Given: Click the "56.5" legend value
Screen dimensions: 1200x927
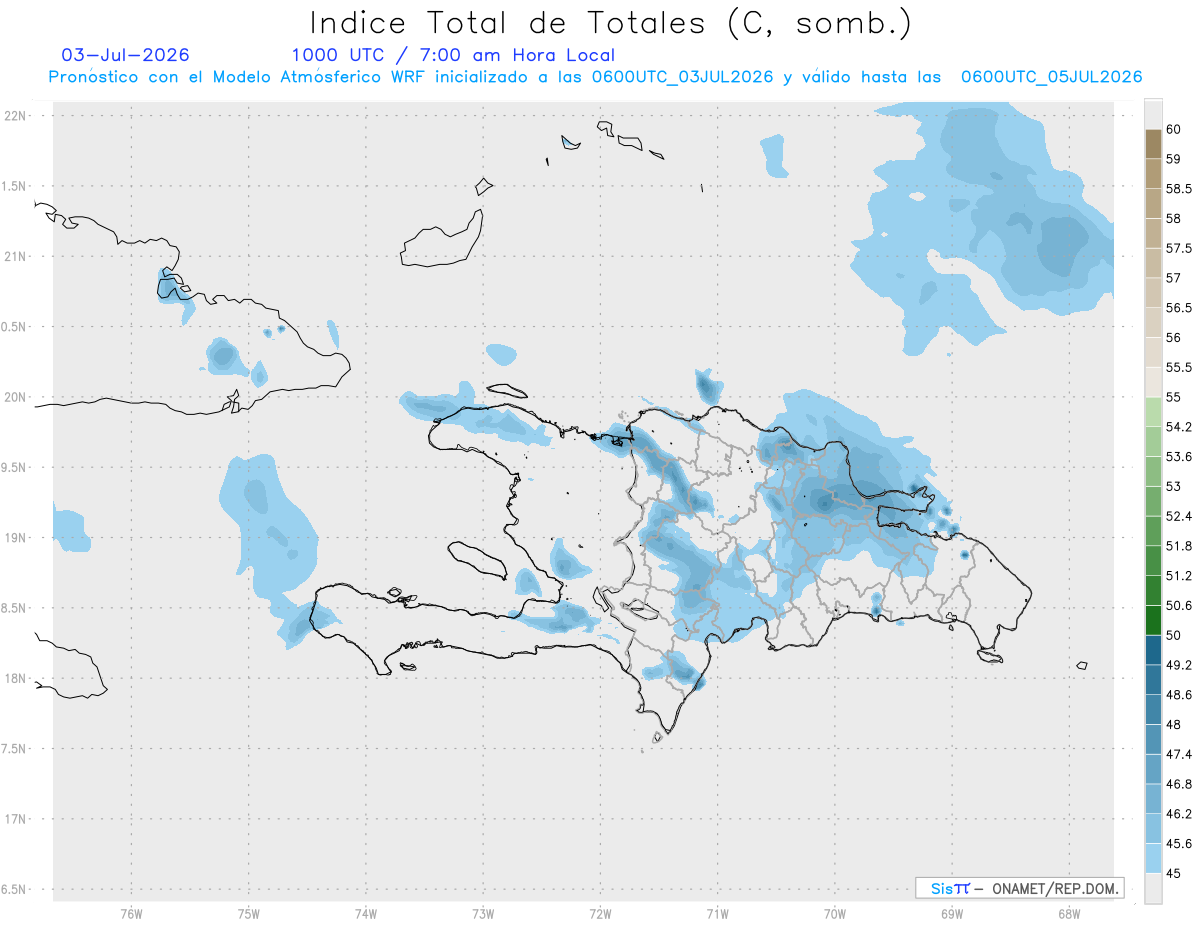Looking at the screenshot, I should pyautogui.click(x=1178, y=308).
